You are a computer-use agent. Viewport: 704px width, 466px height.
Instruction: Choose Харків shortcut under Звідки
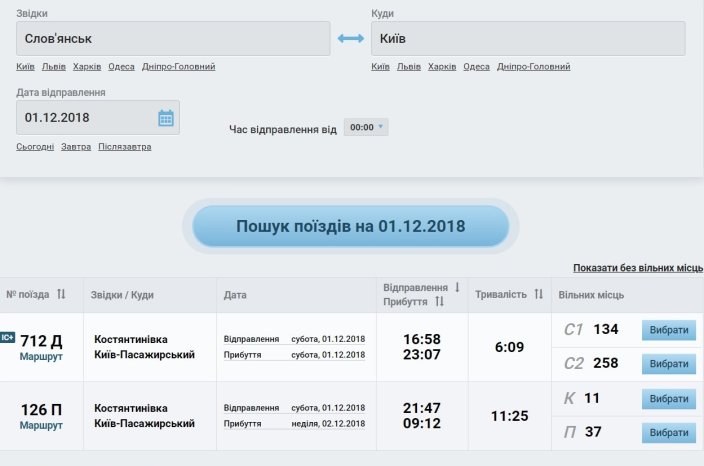[87, 66]
